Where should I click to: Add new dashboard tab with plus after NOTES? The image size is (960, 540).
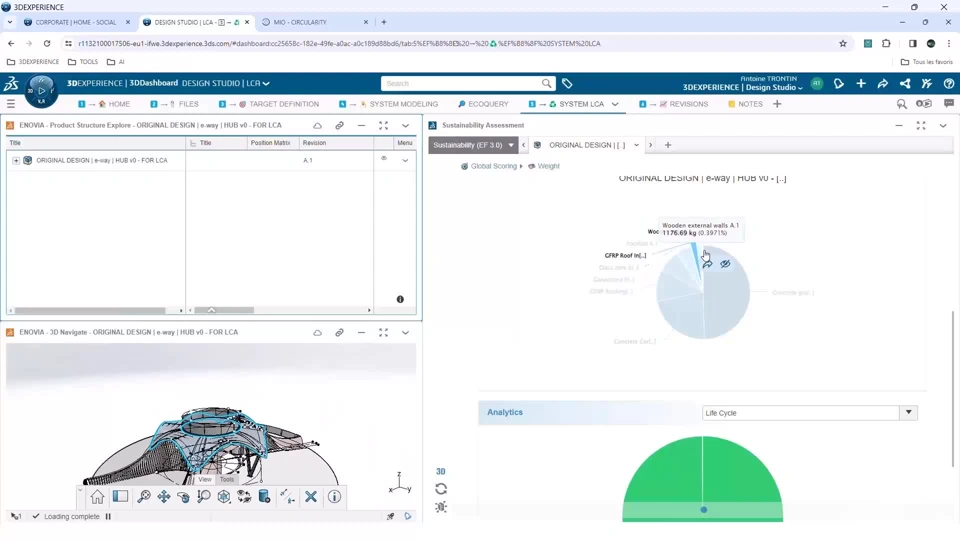pos(777,104)
